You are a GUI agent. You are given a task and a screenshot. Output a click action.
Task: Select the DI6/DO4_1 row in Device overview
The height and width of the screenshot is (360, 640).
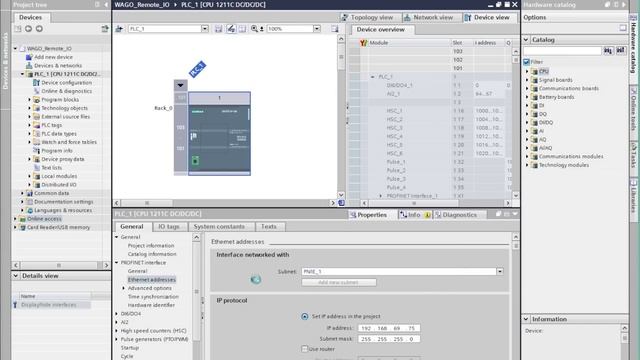(429, 85)
